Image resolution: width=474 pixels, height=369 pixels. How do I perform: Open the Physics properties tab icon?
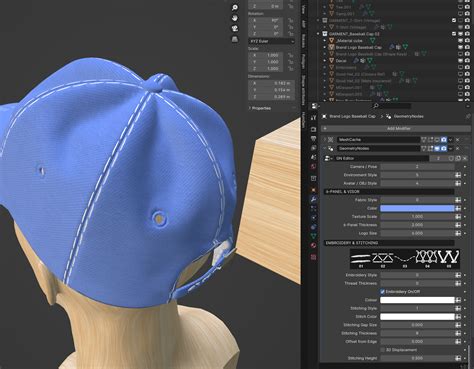tap(313, 217)
